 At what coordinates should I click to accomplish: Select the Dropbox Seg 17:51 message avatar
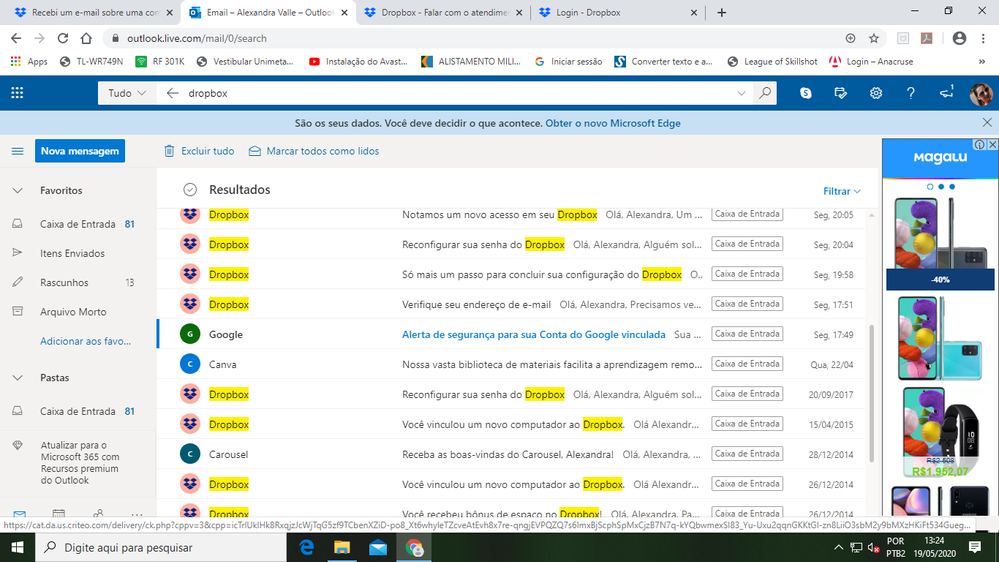coord(190,304)
